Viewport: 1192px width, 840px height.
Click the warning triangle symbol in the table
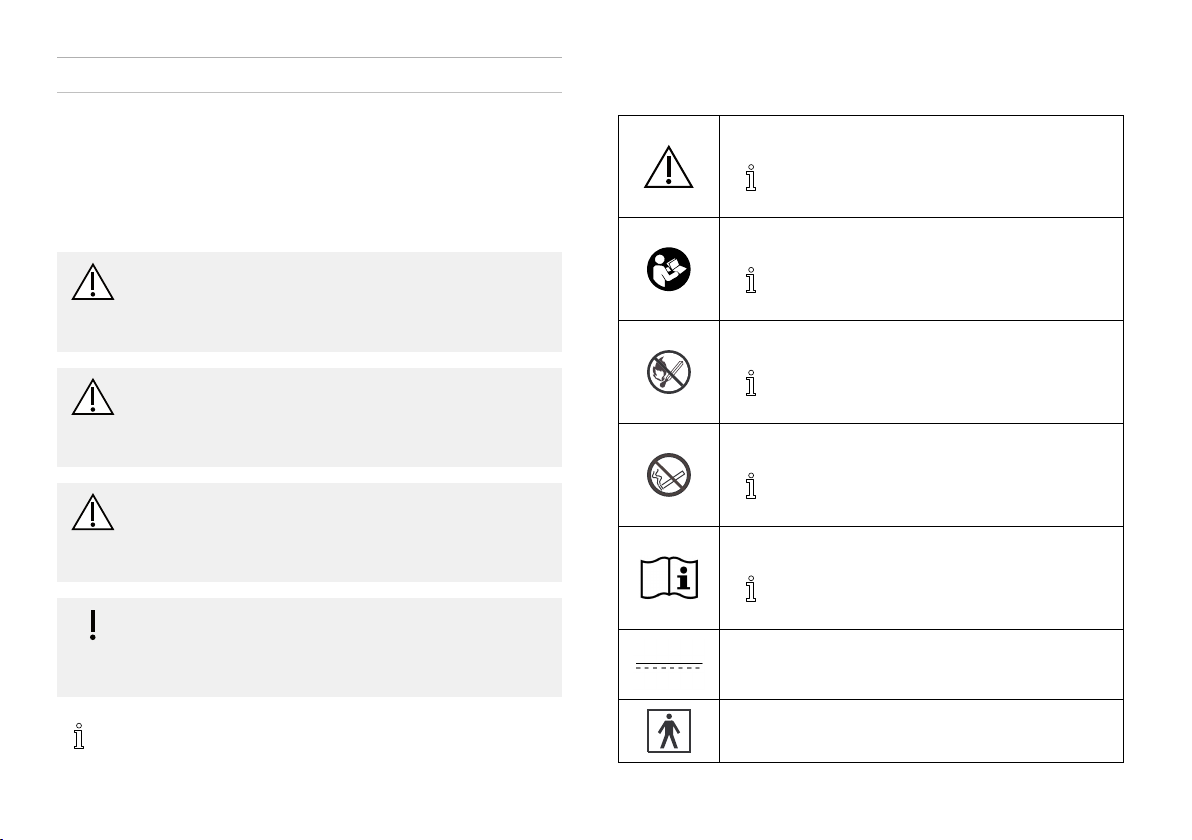click(x=669, y=167)
